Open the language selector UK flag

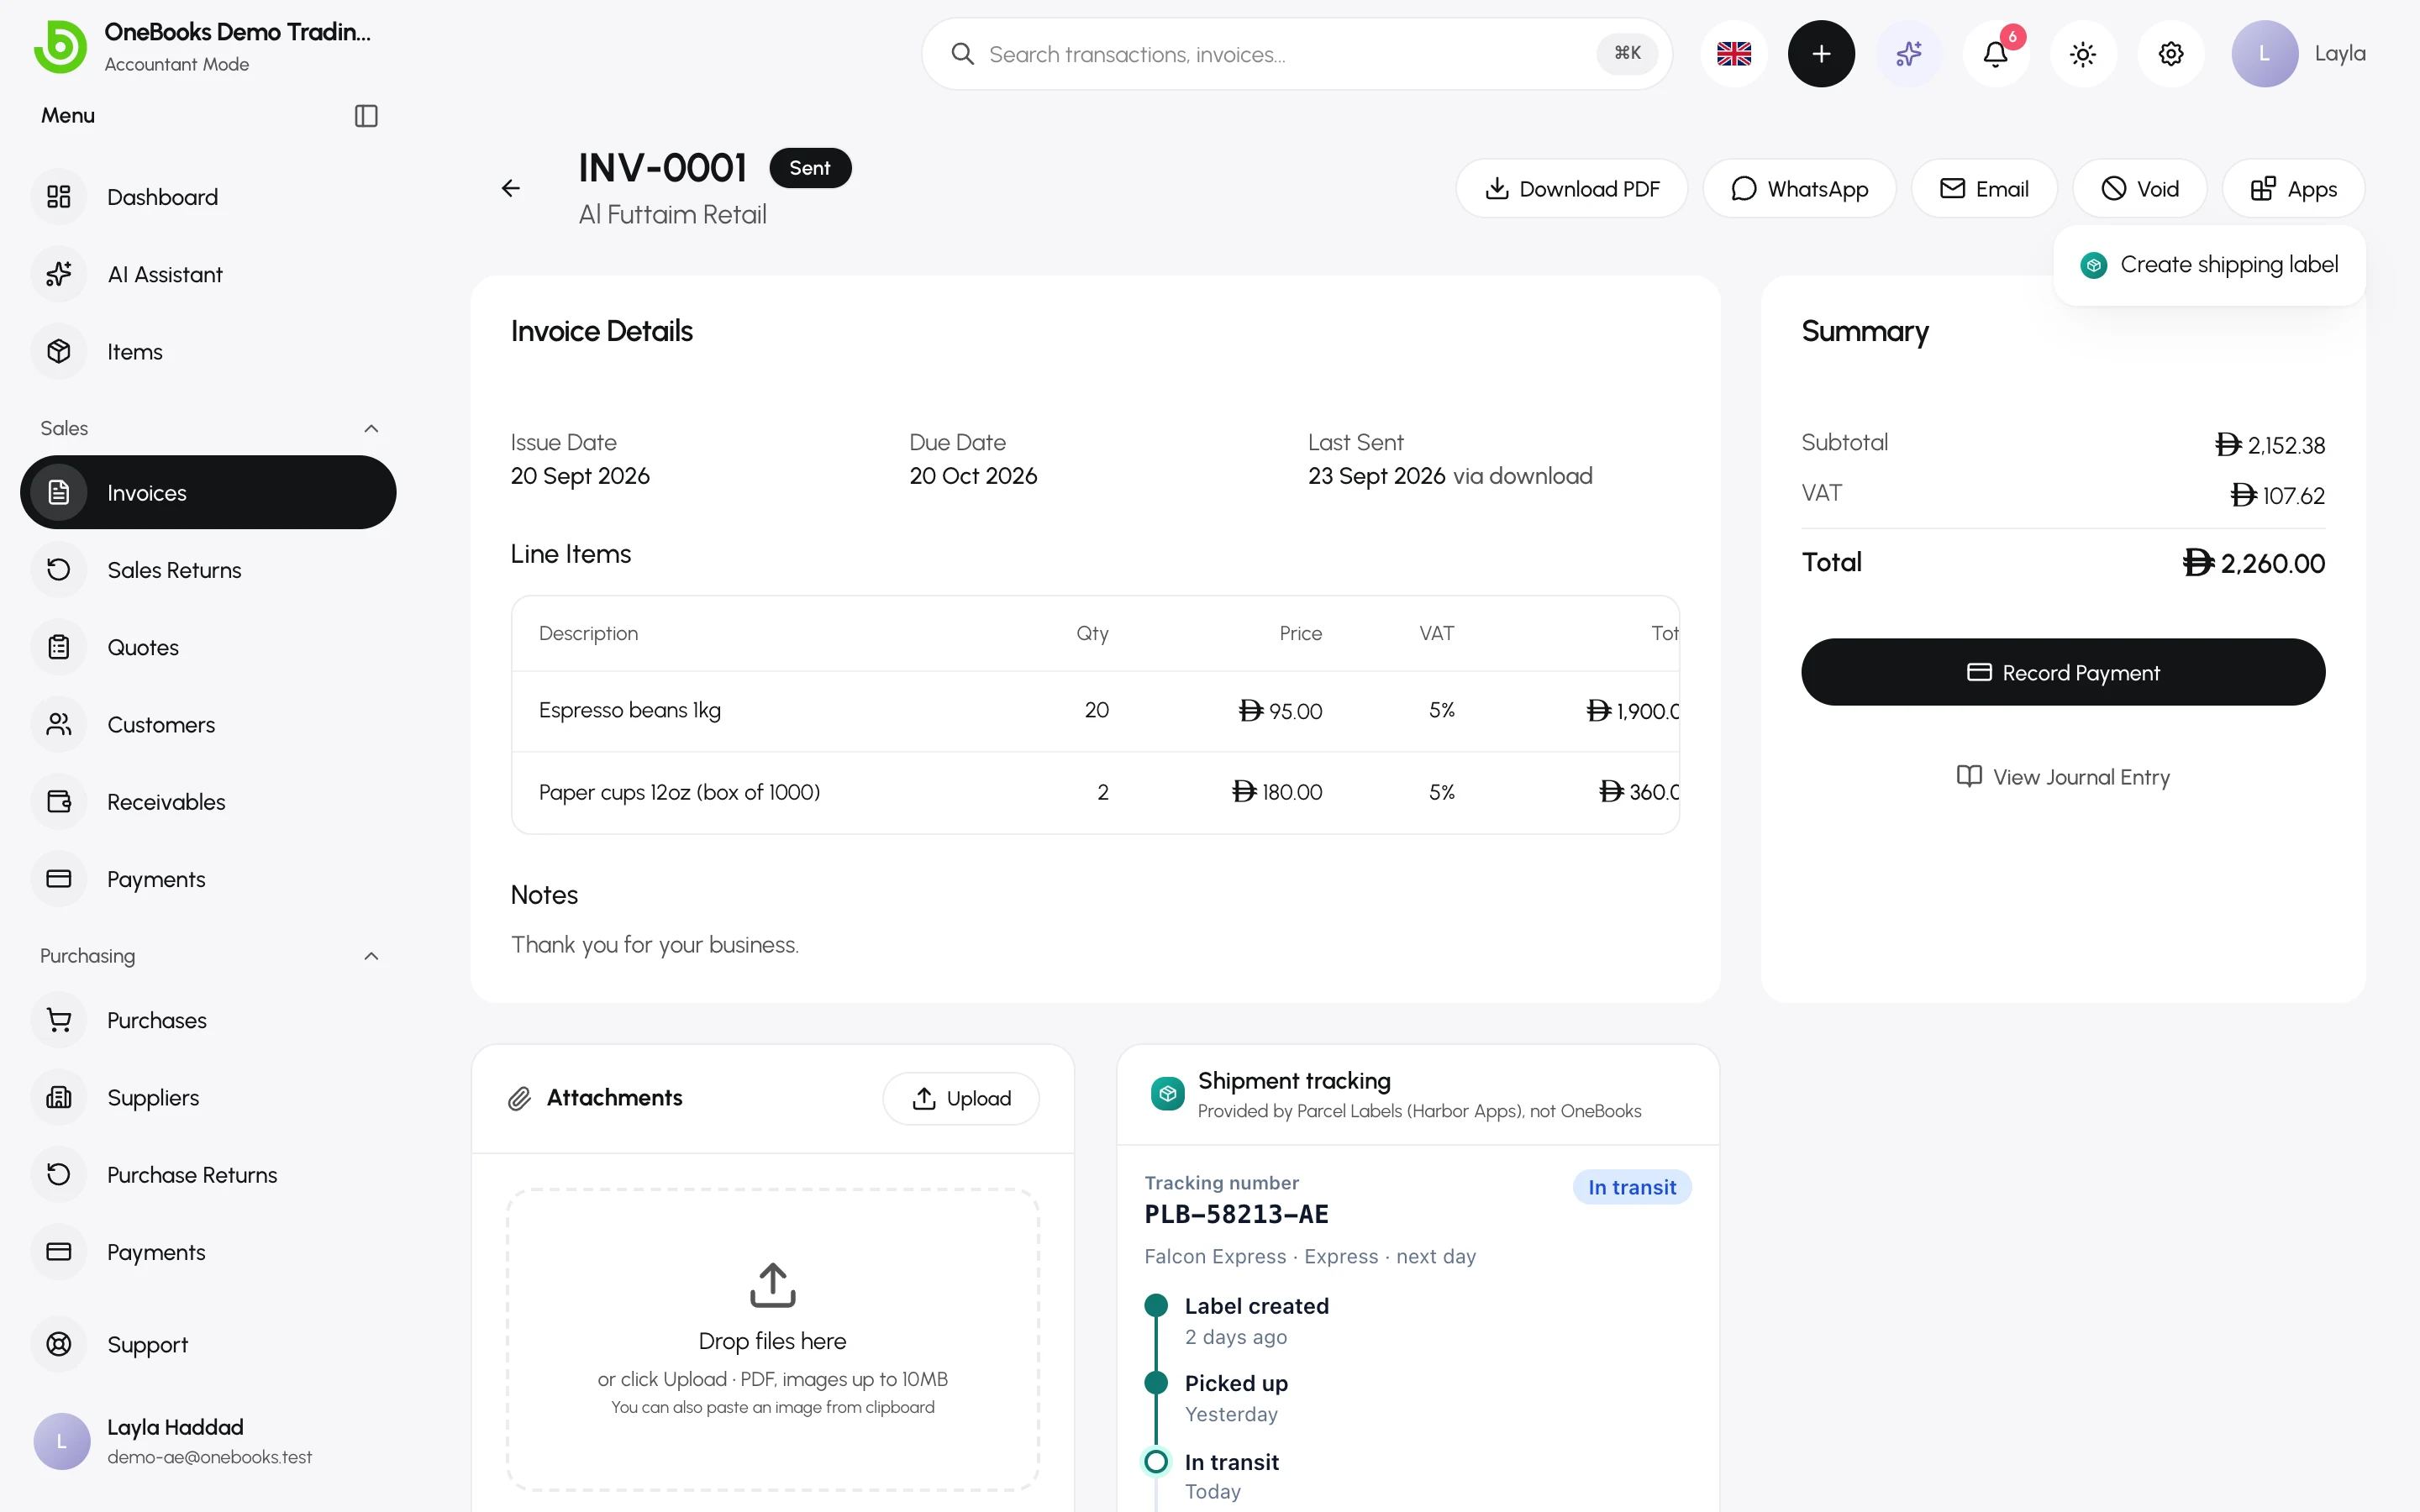tap(1734, 54)
